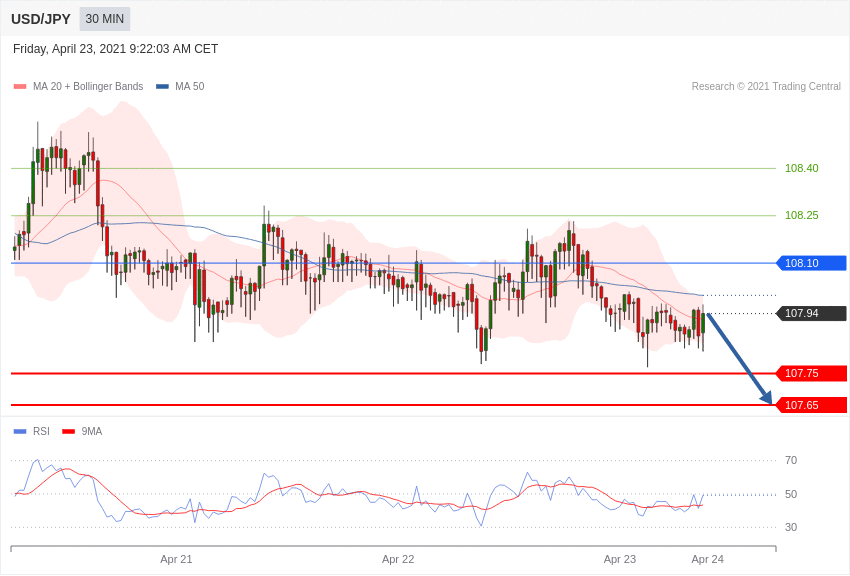850x576 pixels.
Task: Click the 9MA legend label
Action: [x=92, y=431]
